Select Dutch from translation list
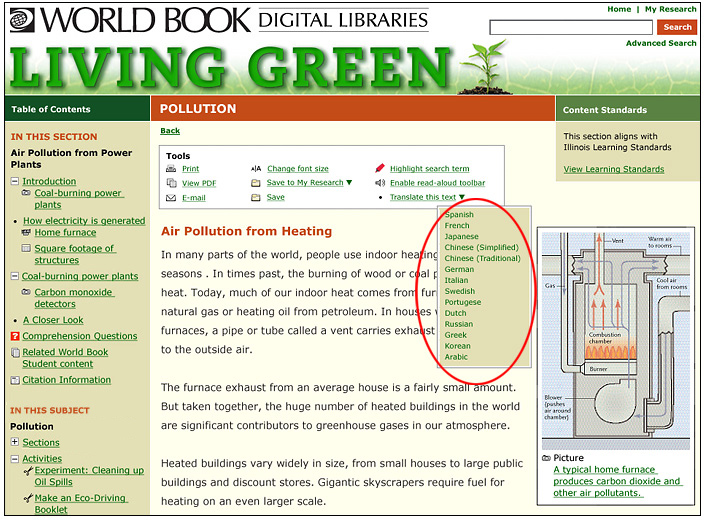The width and height of the screenshot is (710, 526). tap(456, 313)
